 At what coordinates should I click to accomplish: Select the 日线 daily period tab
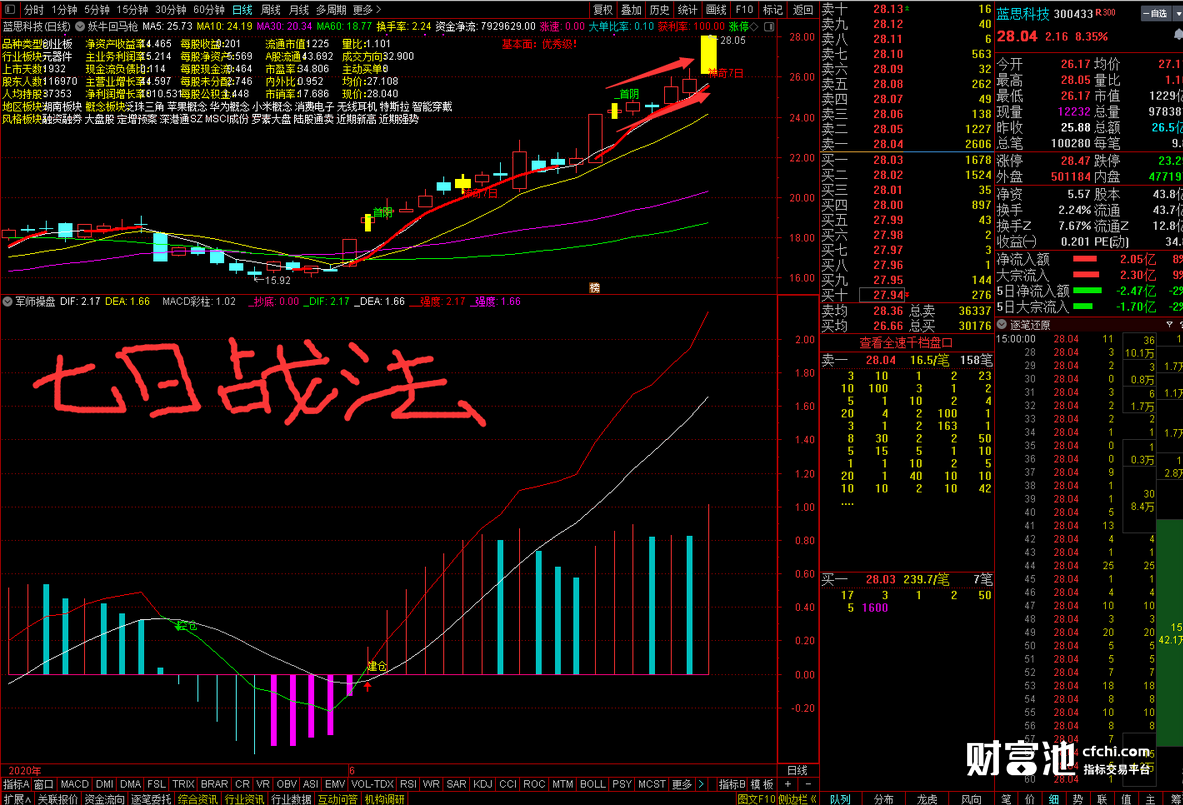click(x=242, y=10)
